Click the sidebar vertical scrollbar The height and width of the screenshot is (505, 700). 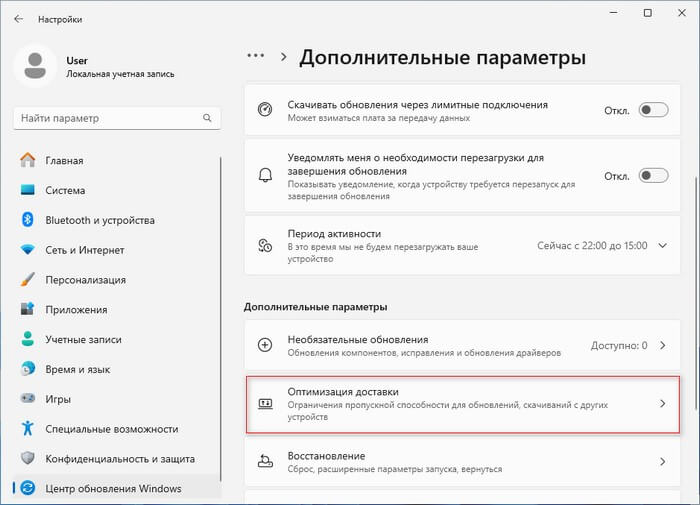click(x=221, y=319)
